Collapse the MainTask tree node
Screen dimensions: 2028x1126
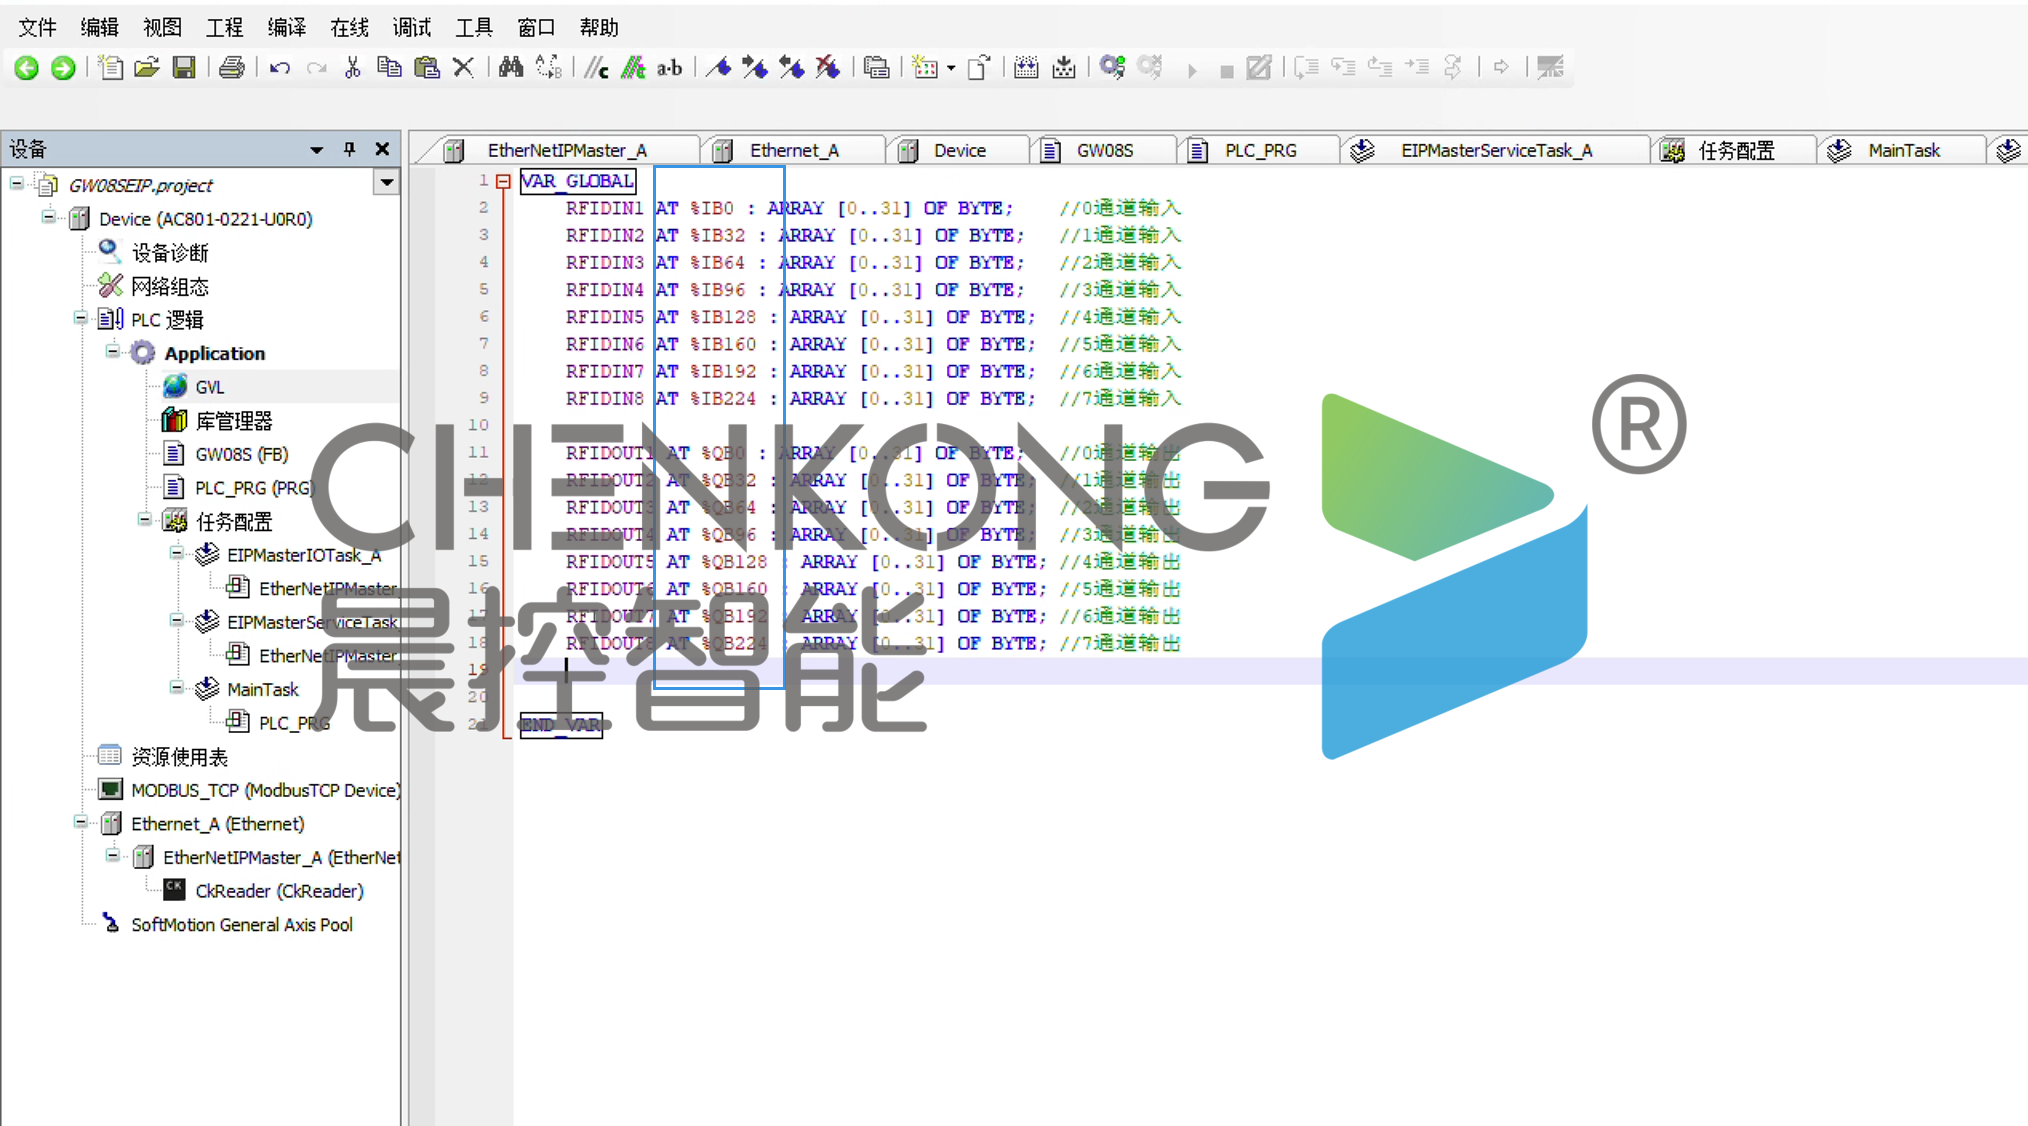point(177,687)
